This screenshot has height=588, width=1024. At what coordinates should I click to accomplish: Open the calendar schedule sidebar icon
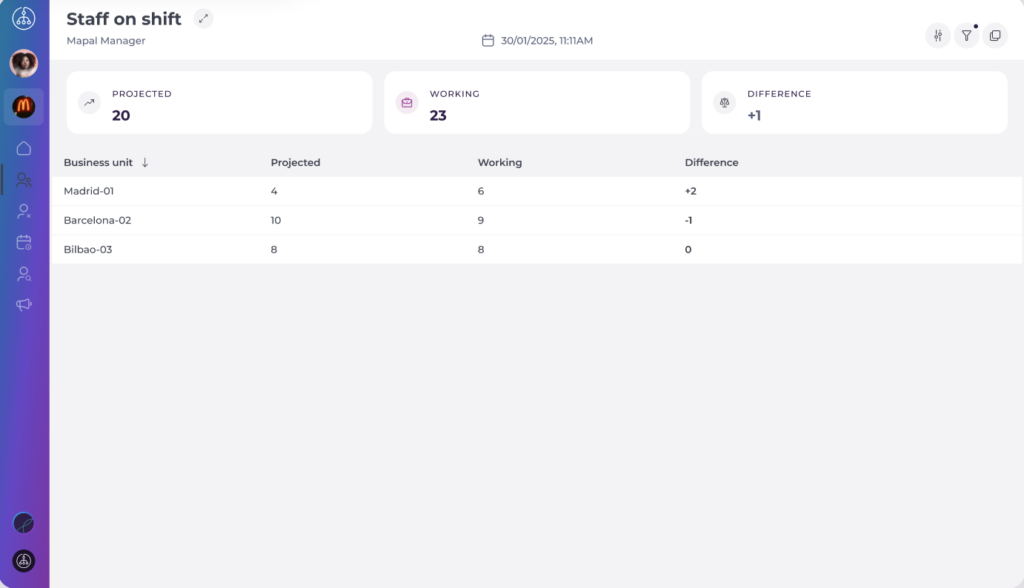24,242
